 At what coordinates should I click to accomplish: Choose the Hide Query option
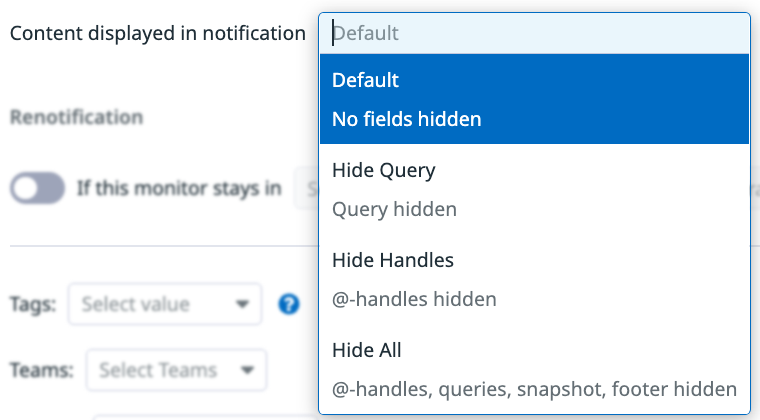[x=534, y=189]
